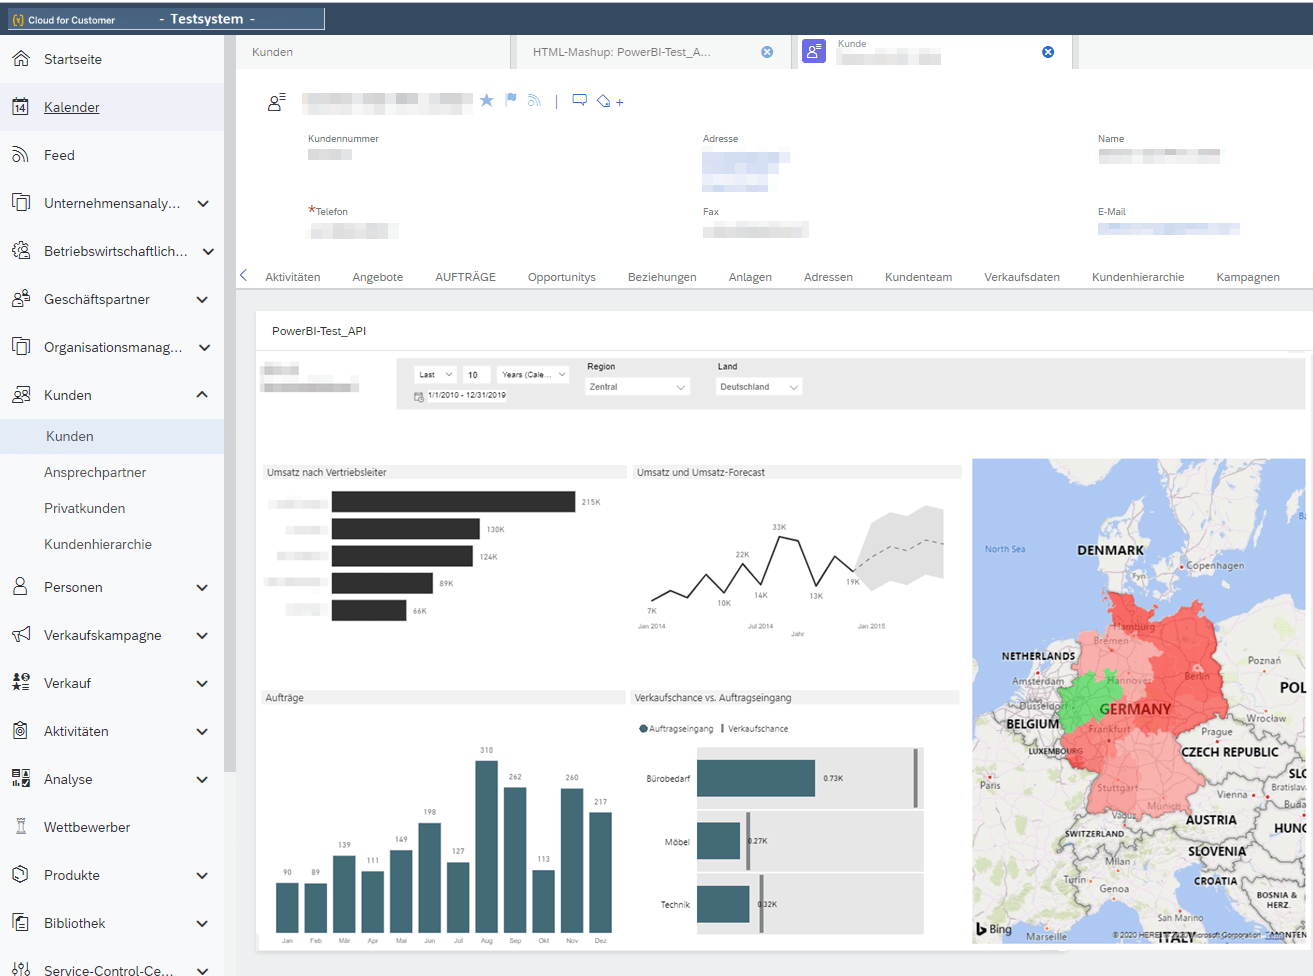Switch to the Verkaufsdaten tab
1313x976 pixels.
[1021, 277]
